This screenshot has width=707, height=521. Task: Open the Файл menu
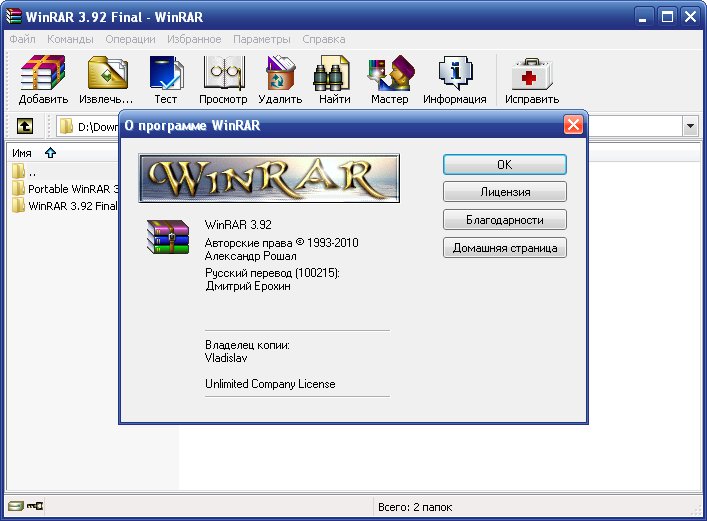22,39
